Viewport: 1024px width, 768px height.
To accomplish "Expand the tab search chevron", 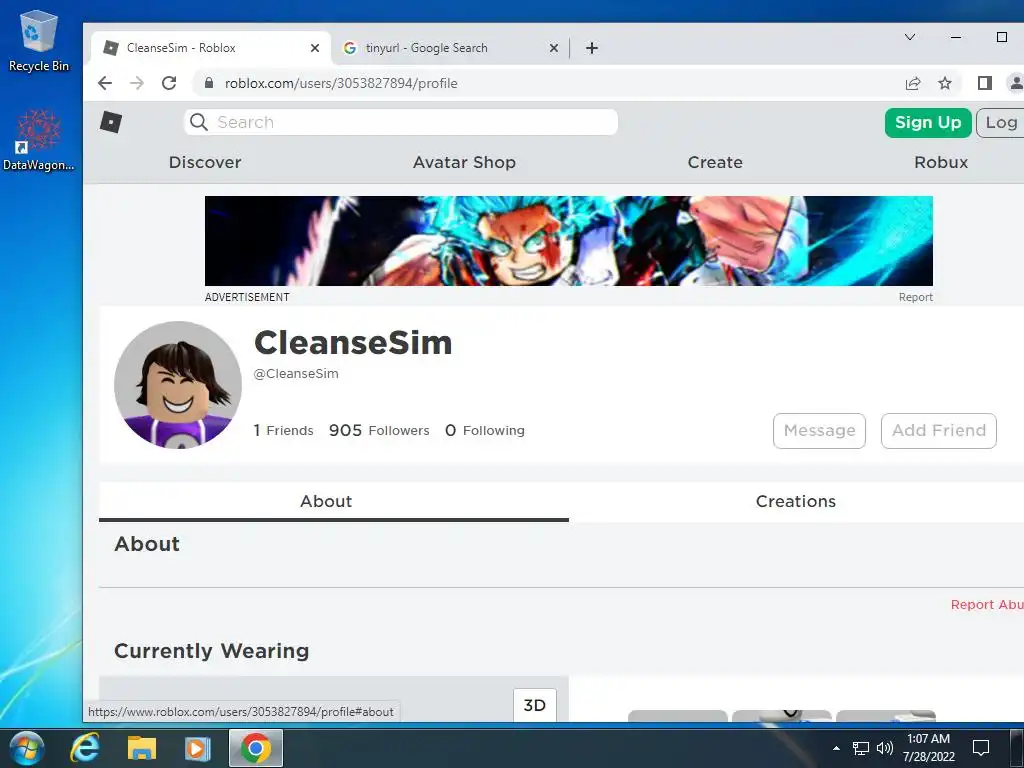I will coord(910,37).
